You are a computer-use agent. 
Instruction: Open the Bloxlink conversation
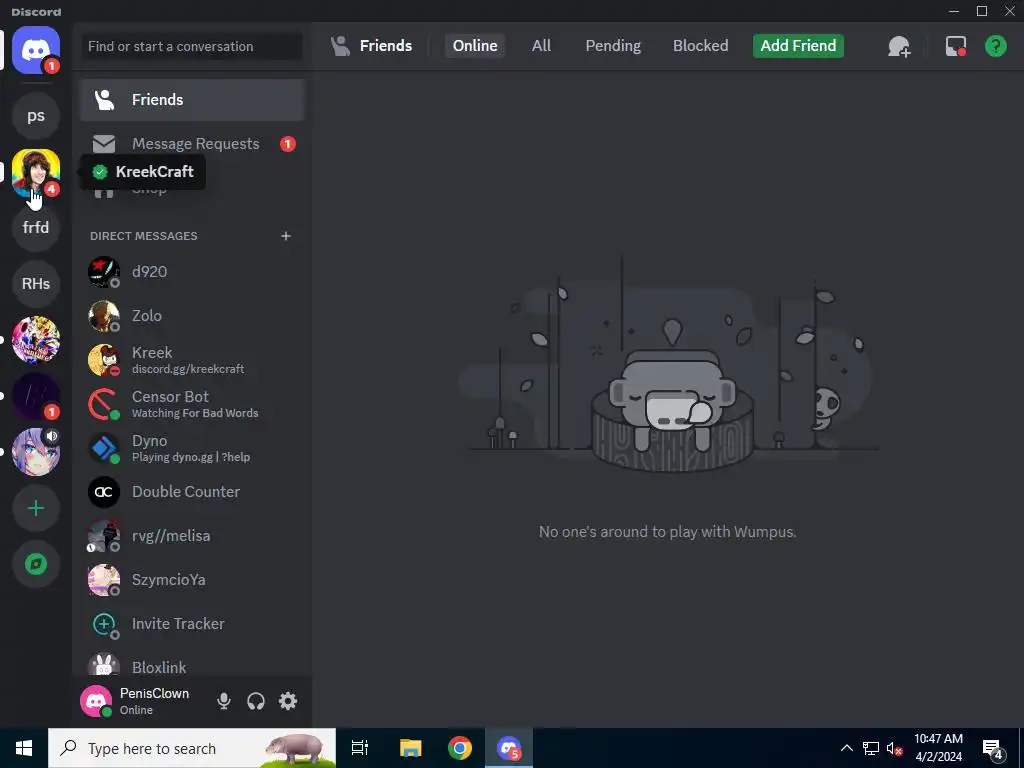coord(192,666)
